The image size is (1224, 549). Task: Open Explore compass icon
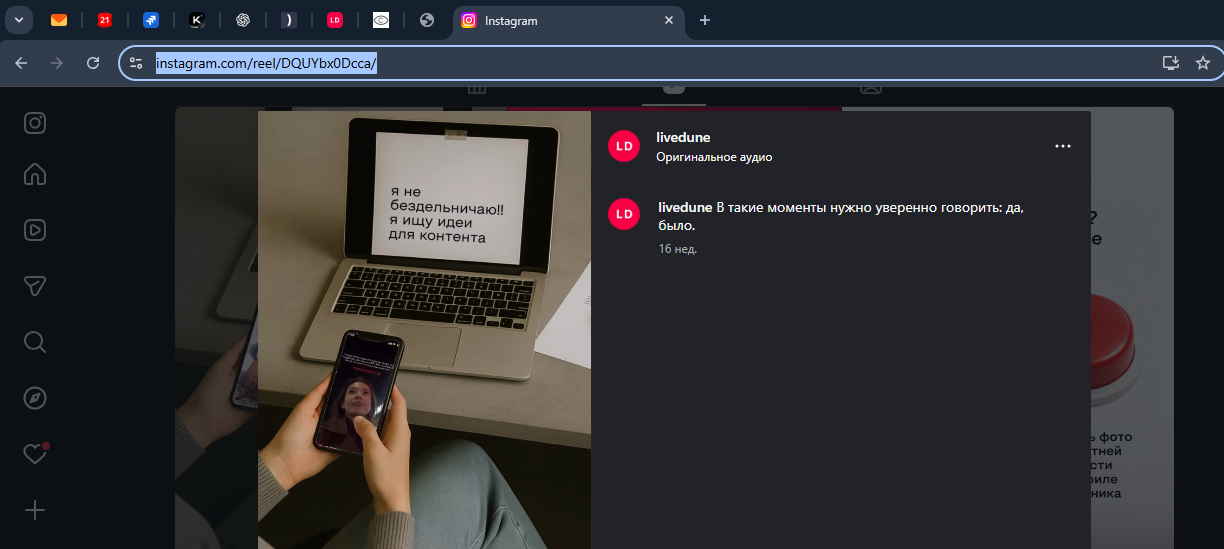pyautogui.click(x=35, y=398)
